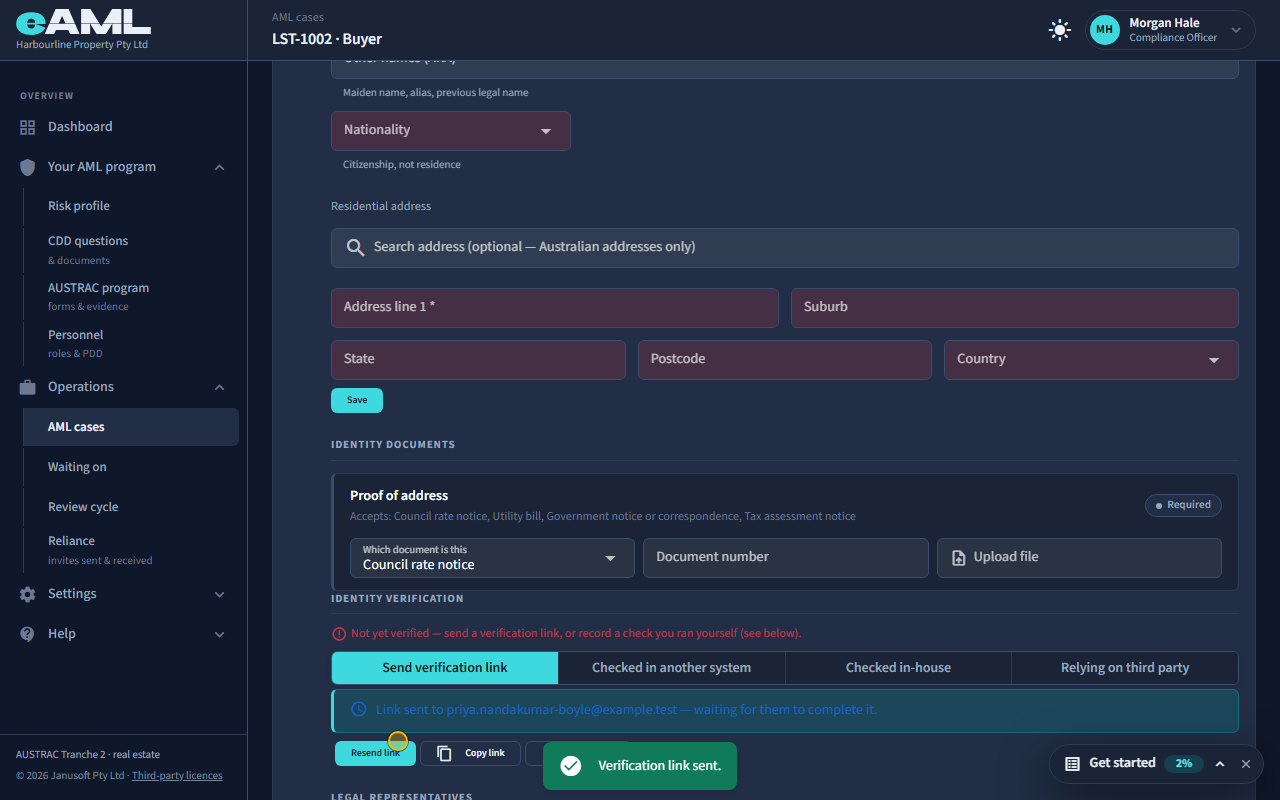The width and height of the screenshot is (1280, 800).
Task: Close the Get started widget
Action: [x=1246, y=764]
